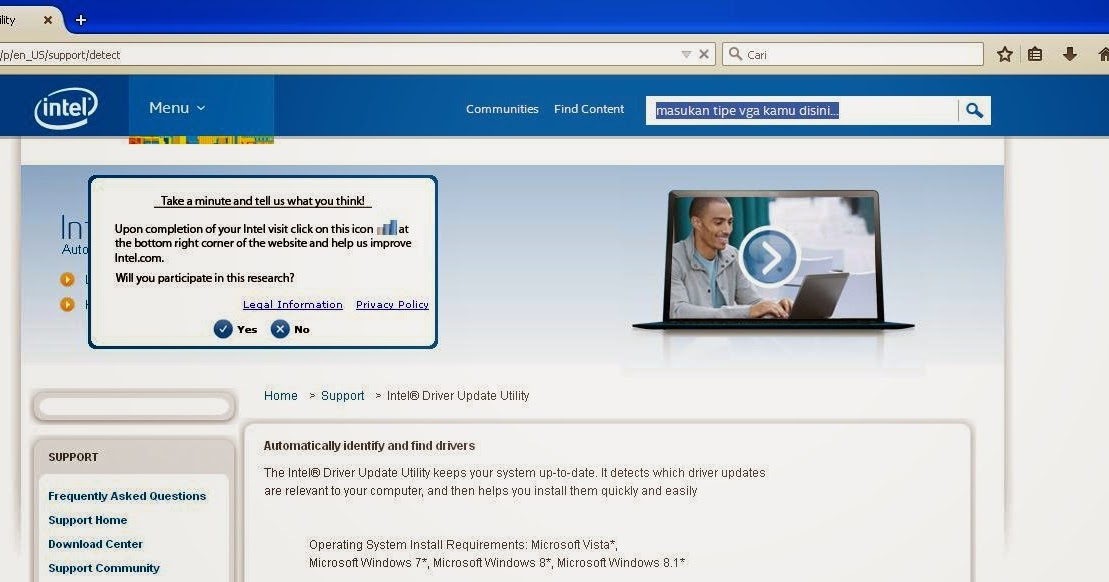
Task: Click the SUPPORT sidebar heading
Action: 73,457
